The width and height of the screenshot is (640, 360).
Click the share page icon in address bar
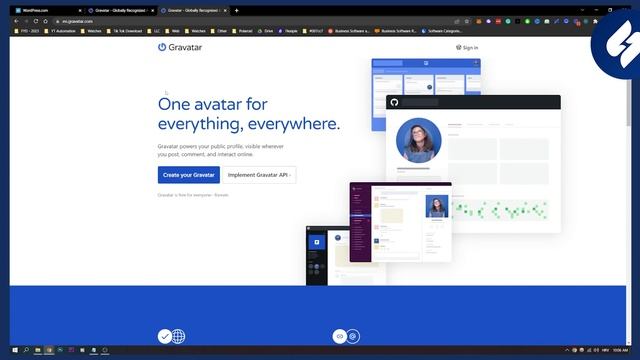coord(457,21)
